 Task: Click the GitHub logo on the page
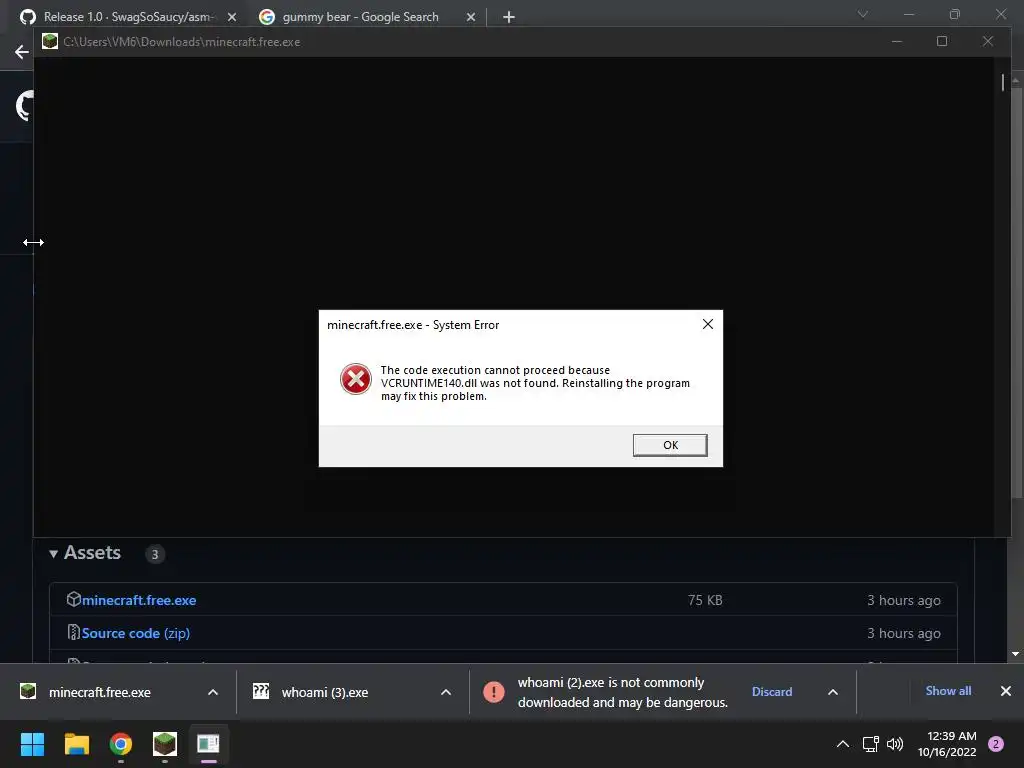25,105
